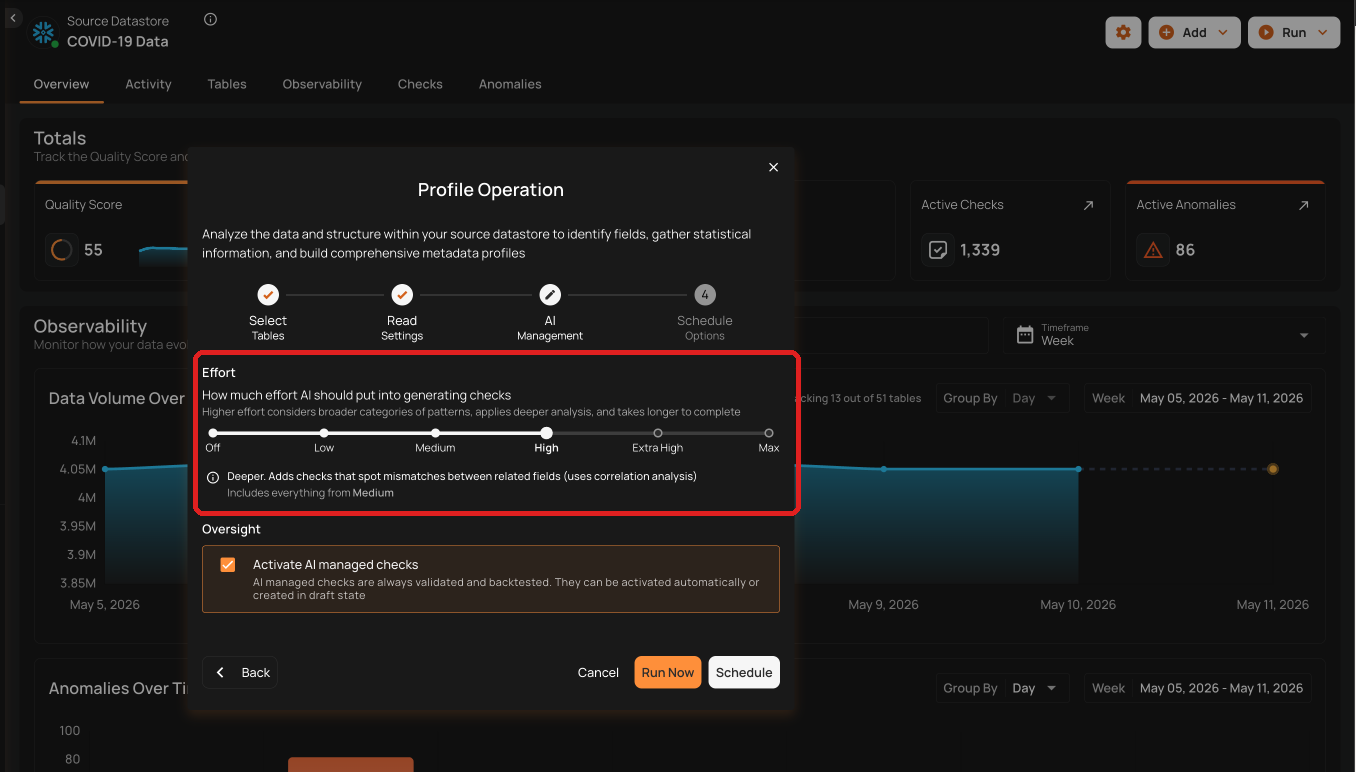Open the Anomalies tab
The height and width of the screenshot is (772, 1356).
pyautogui.click(x=510, y=84)
